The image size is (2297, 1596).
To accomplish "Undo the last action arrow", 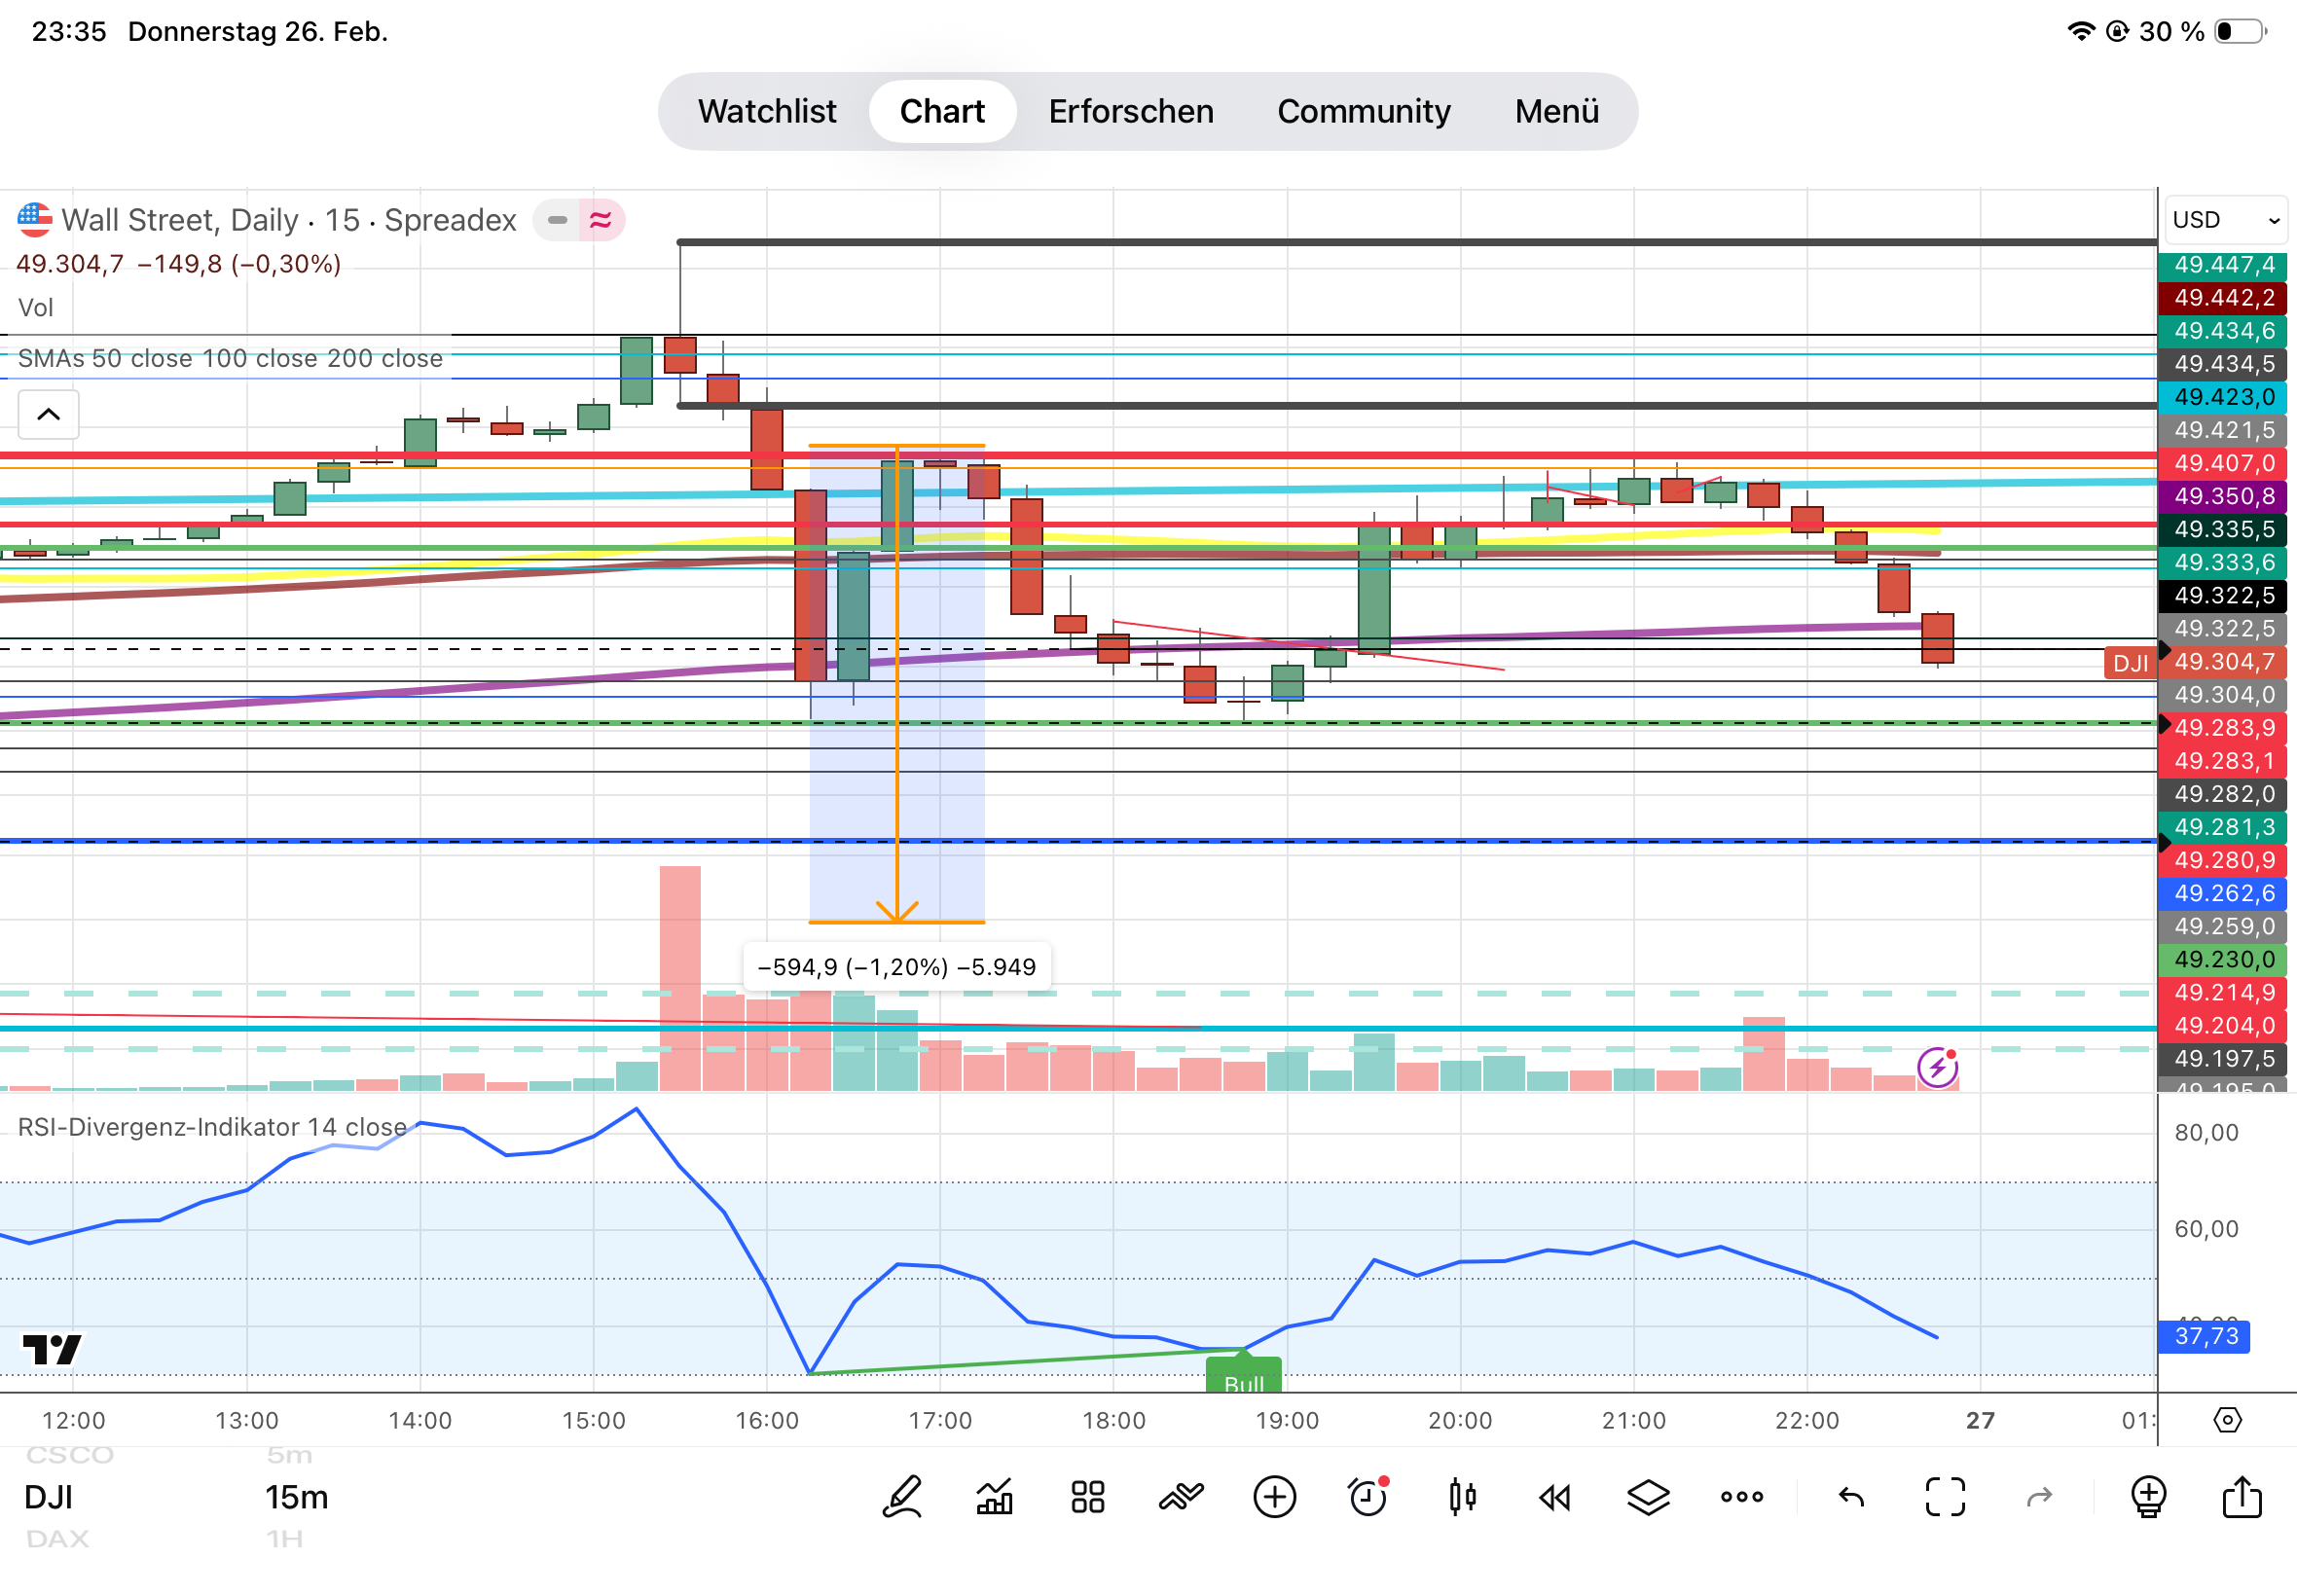I will tap(1851, 1497).
